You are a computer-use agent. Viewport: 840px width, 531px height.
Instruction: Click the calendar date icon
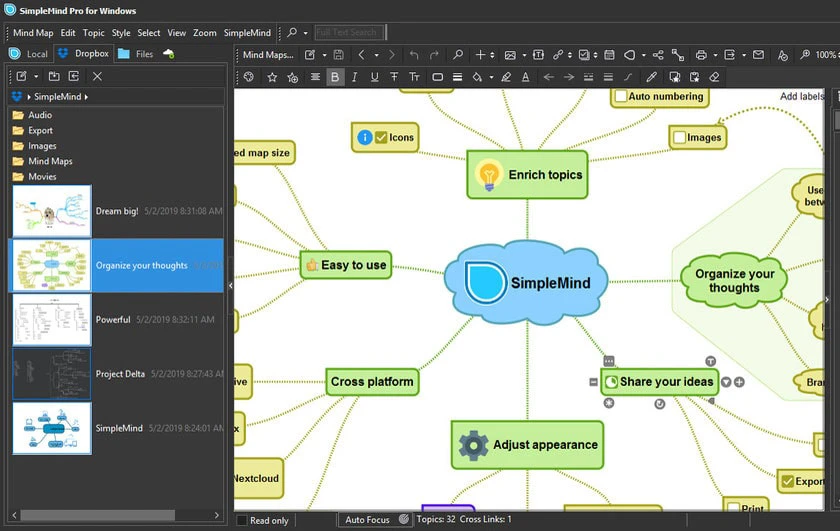pos(609,55)
